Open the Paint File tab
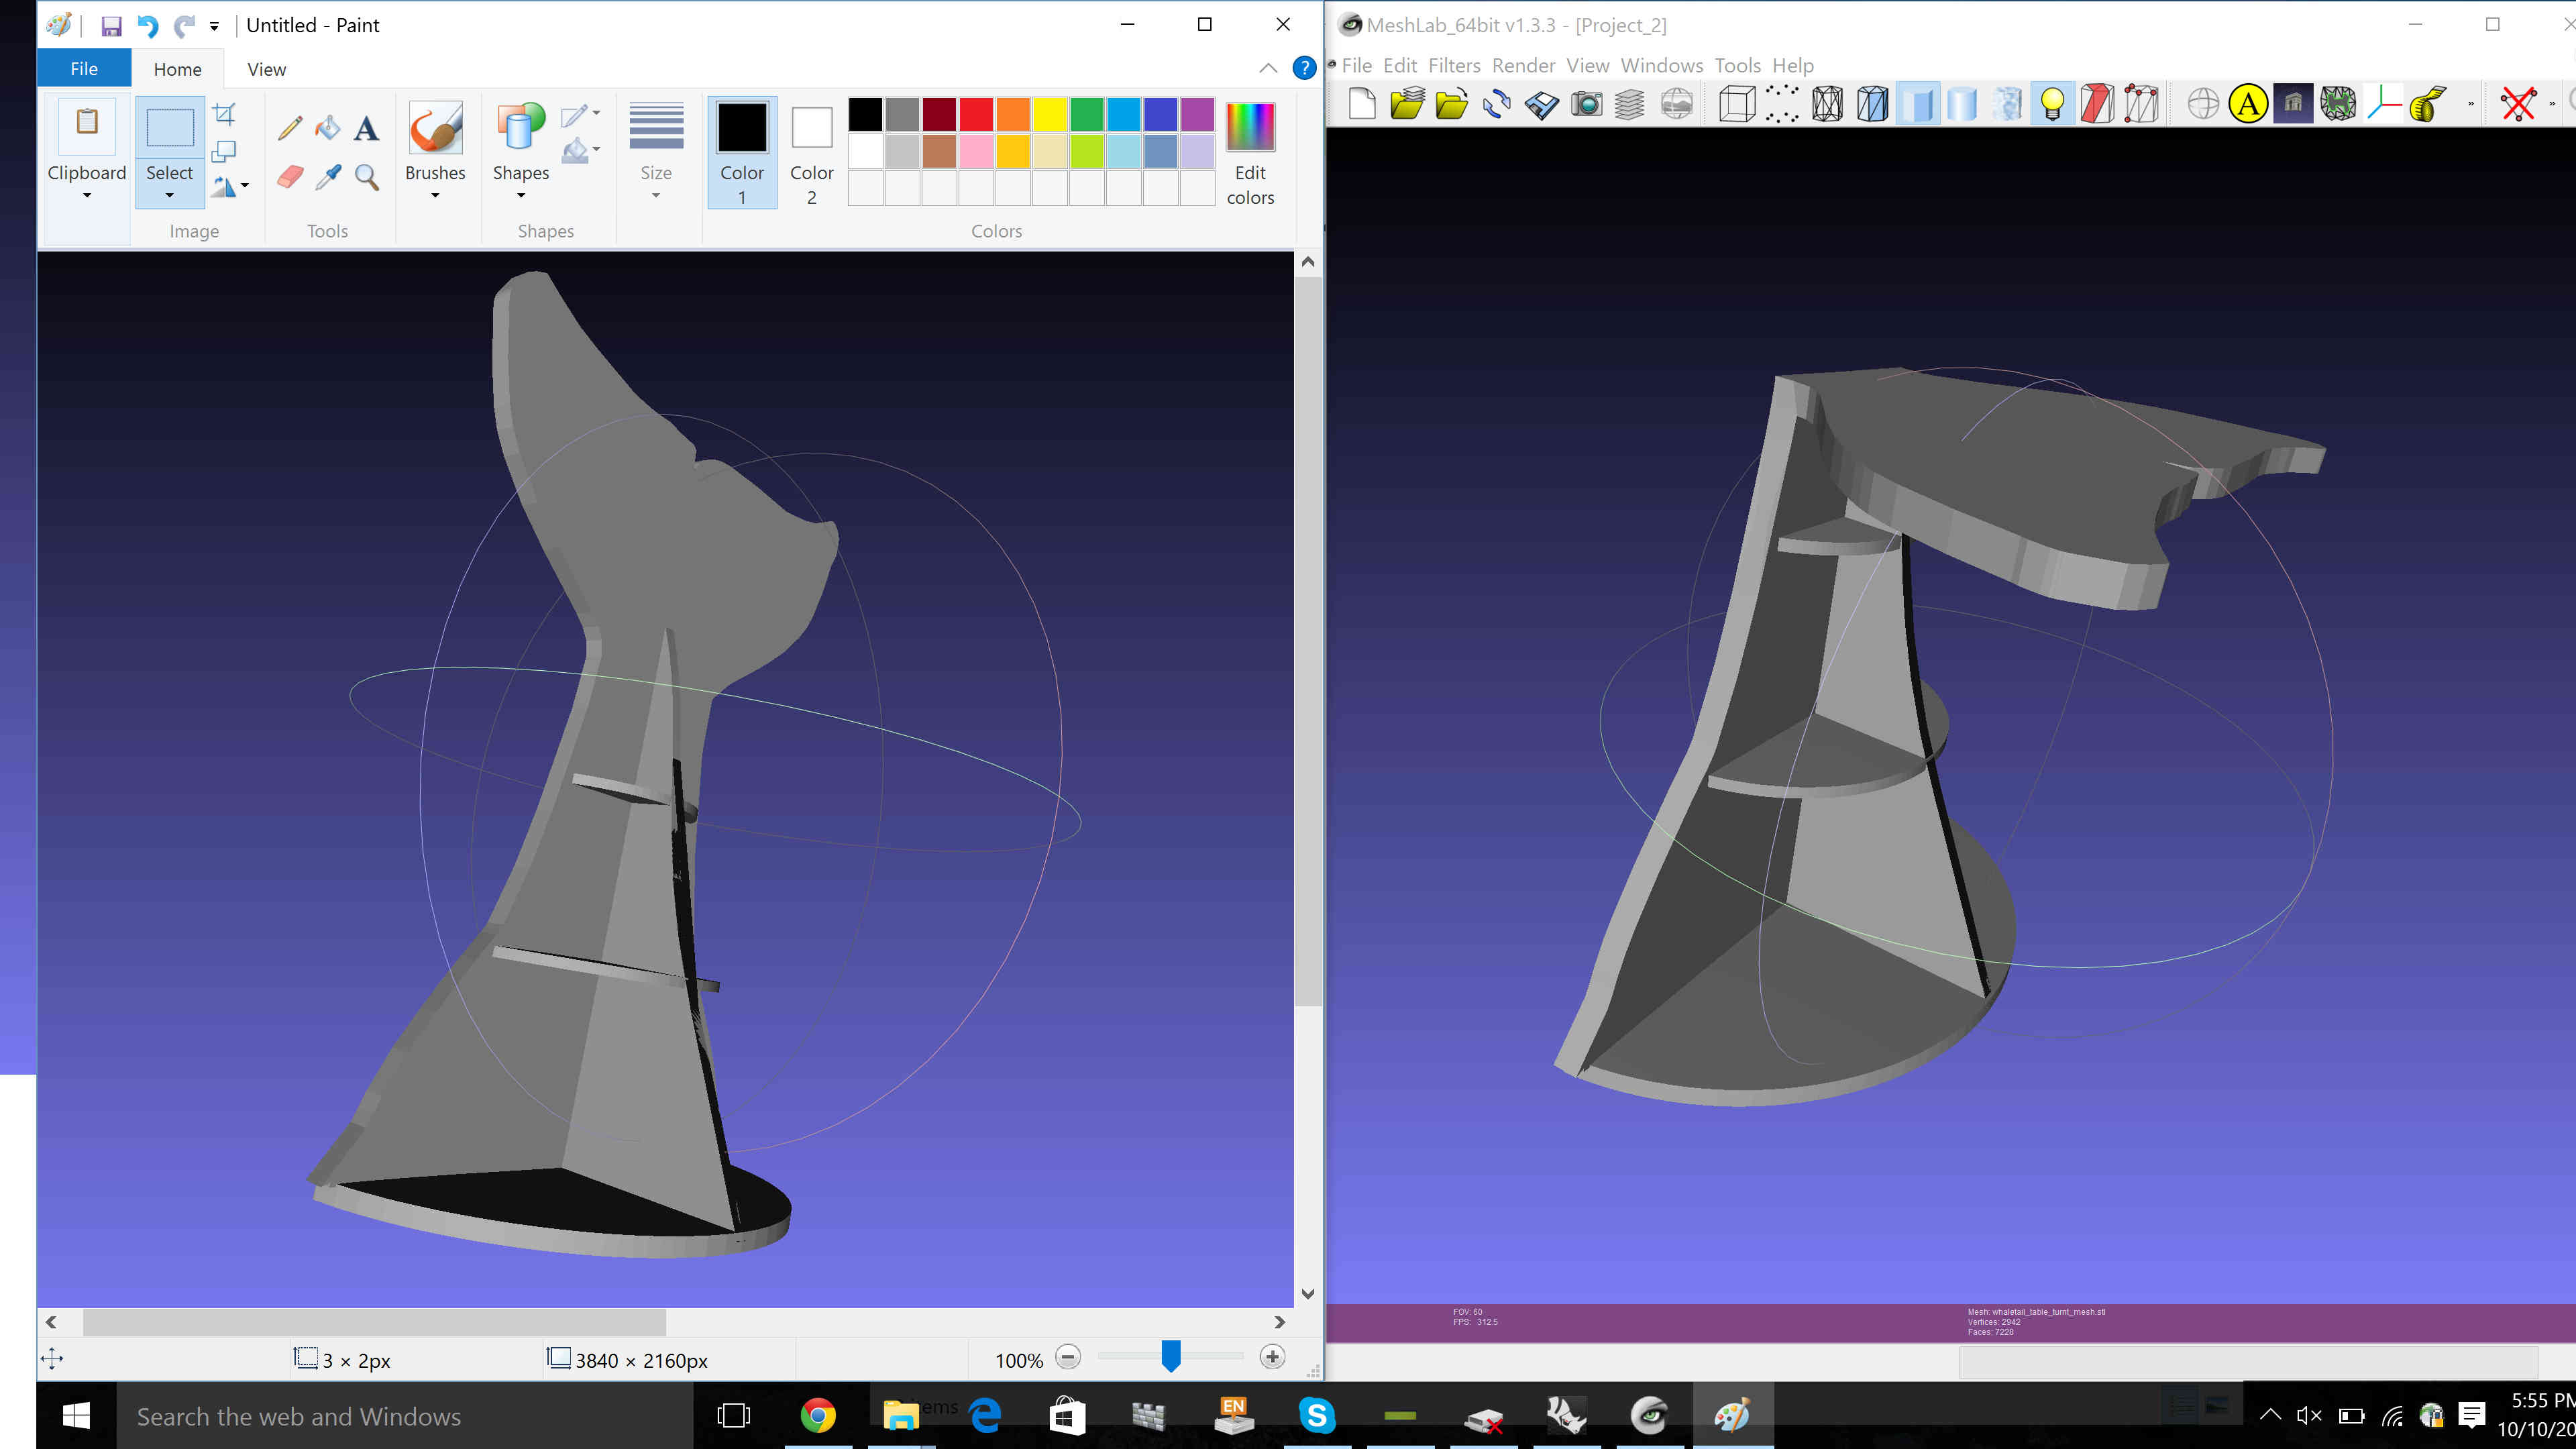The width and height of the screenshot is (2576, 1449). click(84, 68)
